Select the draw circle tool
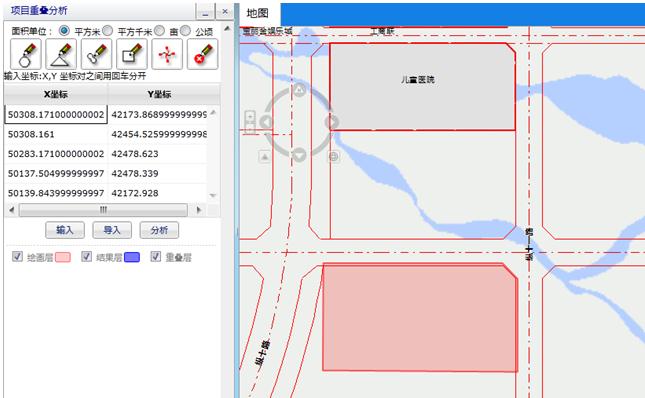The width and height of the screenshot is (645, 398). (x=26, y=54)
